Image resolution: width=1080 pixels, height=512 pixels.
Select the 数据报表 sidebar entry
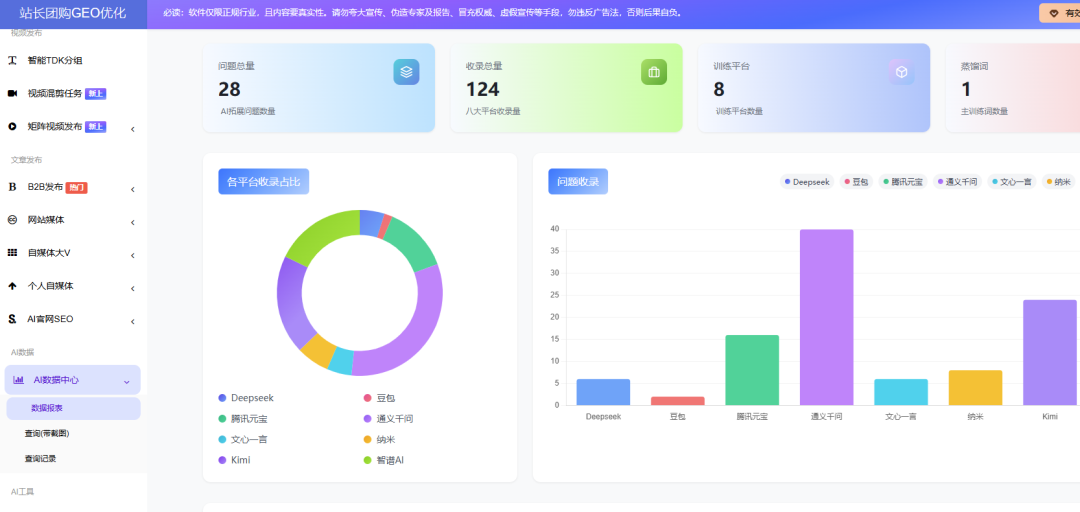(74, 408)
